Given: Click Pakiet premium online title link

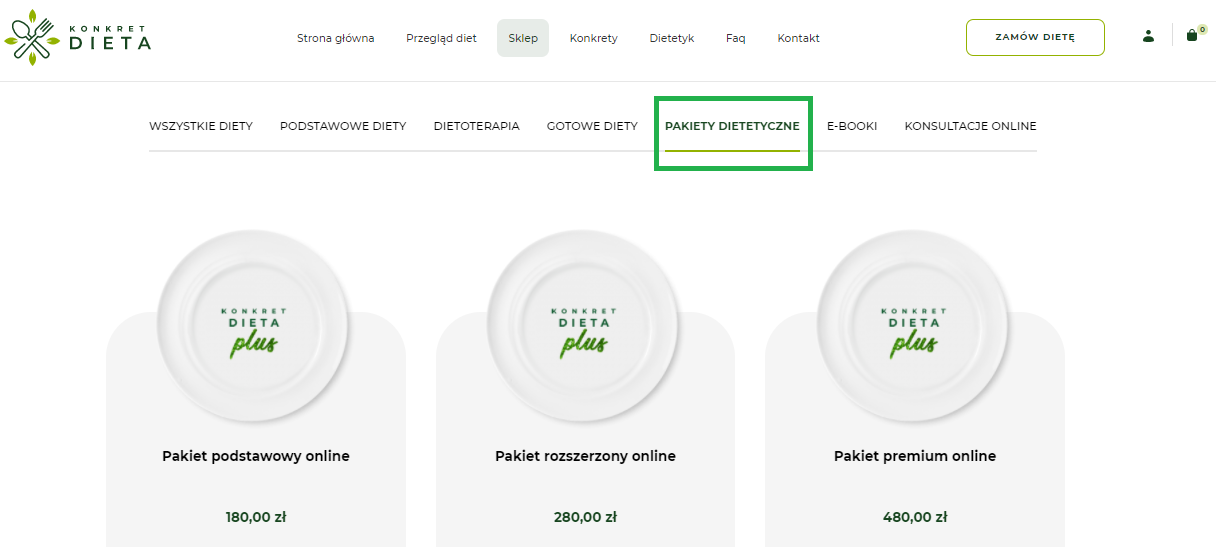Looking at the screenshot, I should click(x=915, y=456).
